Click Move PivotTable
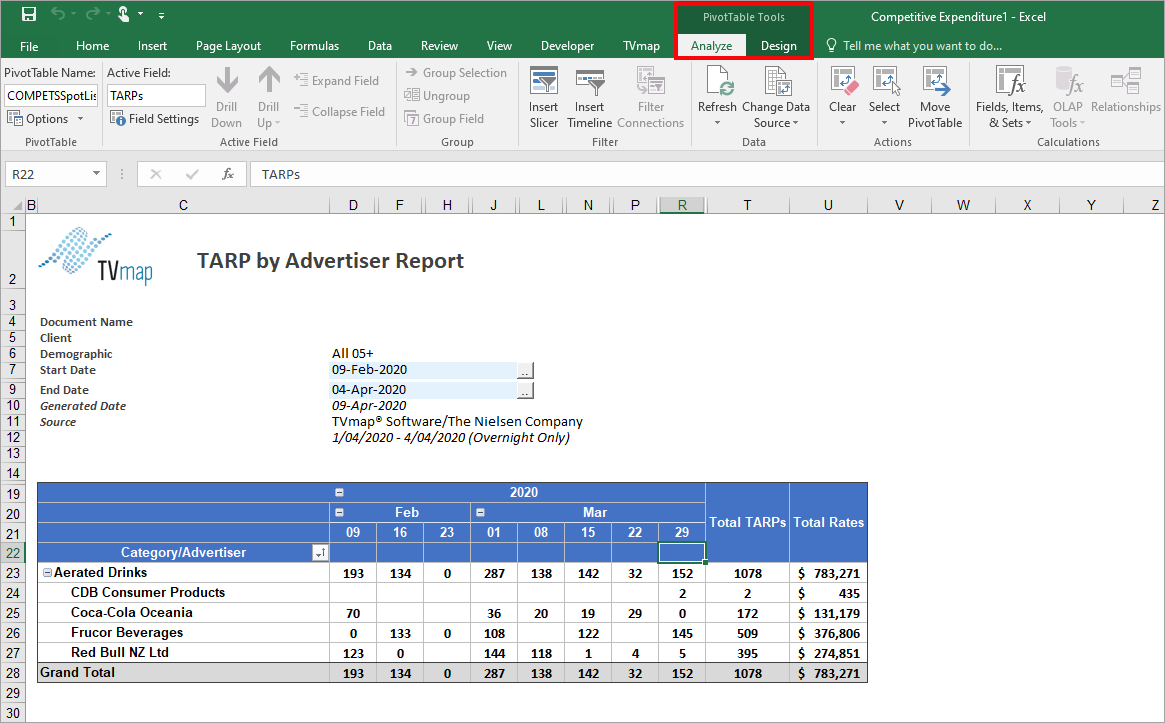 pos(935,97)
